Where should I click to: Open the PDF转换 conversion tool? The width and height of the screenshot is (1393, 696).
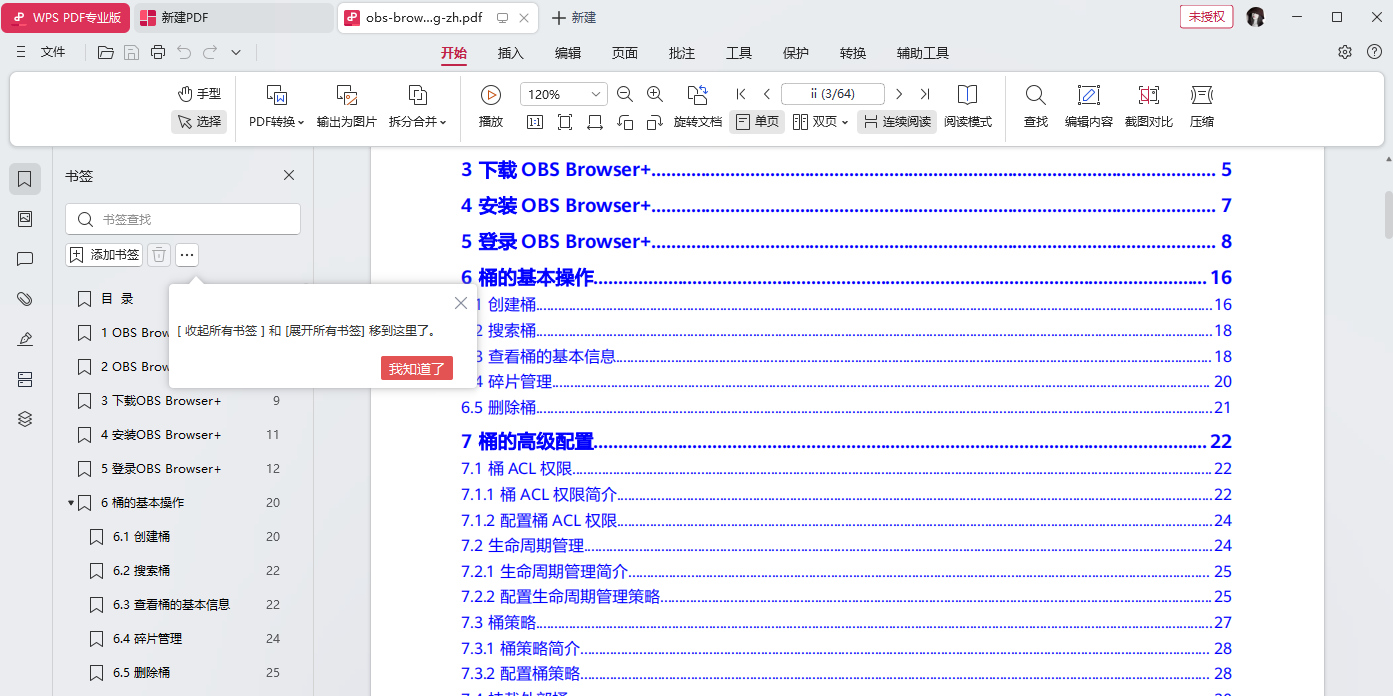pos(277,107)
